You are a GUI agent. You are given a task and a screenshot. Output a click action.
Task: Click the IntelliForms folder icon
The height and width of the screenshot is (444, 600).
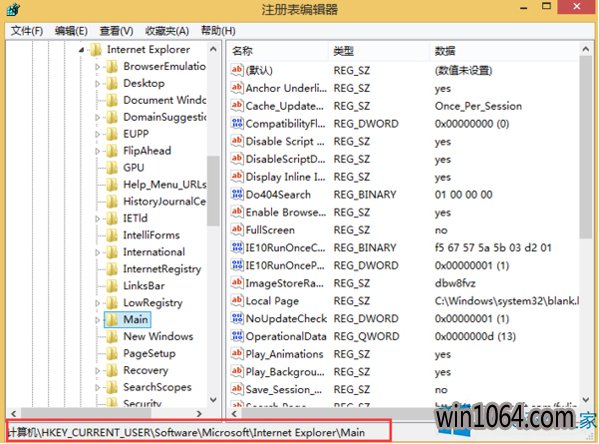point(112,235)
